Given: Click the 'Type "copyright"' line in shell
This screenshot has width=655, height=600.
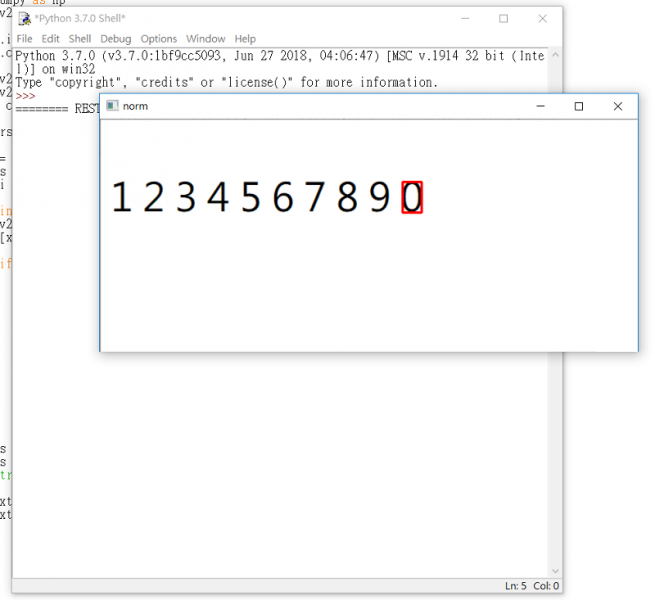Looking at the screenshot, I should [226, 82].
